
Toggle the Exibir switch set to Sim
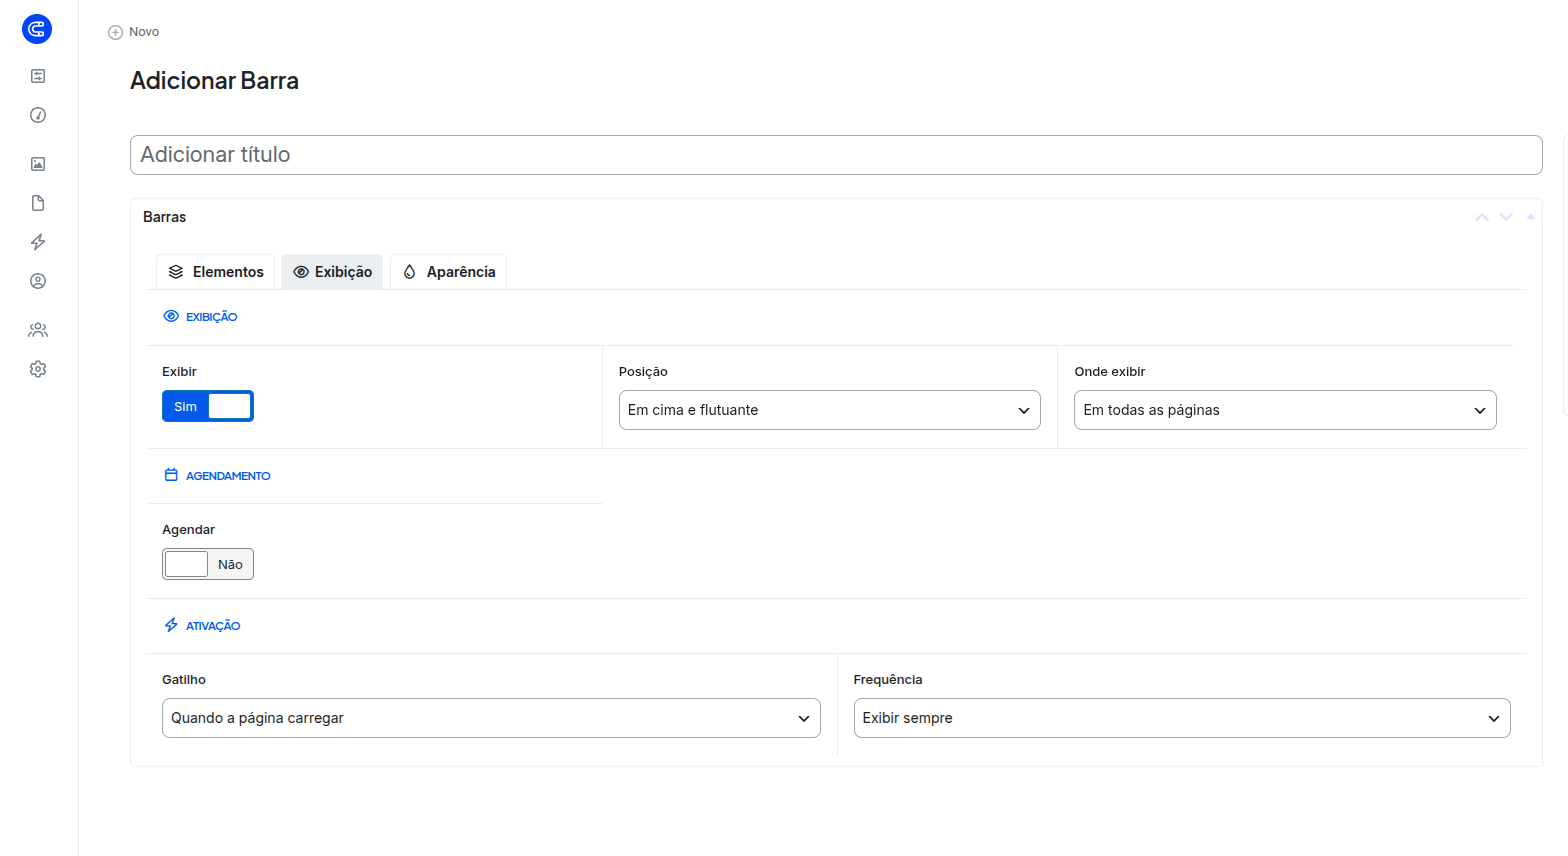[208, 406]
